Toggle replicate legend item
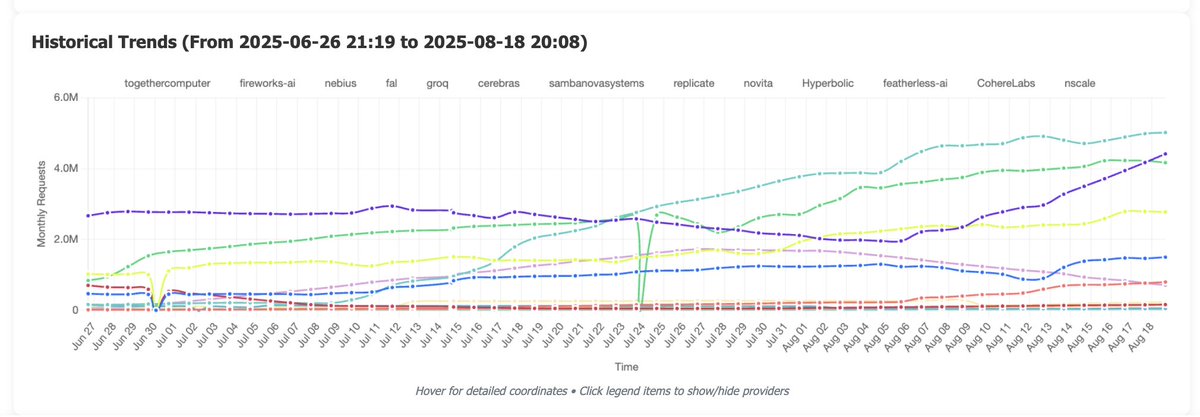This screenshot has width=1200, height=417. (694, 84)
